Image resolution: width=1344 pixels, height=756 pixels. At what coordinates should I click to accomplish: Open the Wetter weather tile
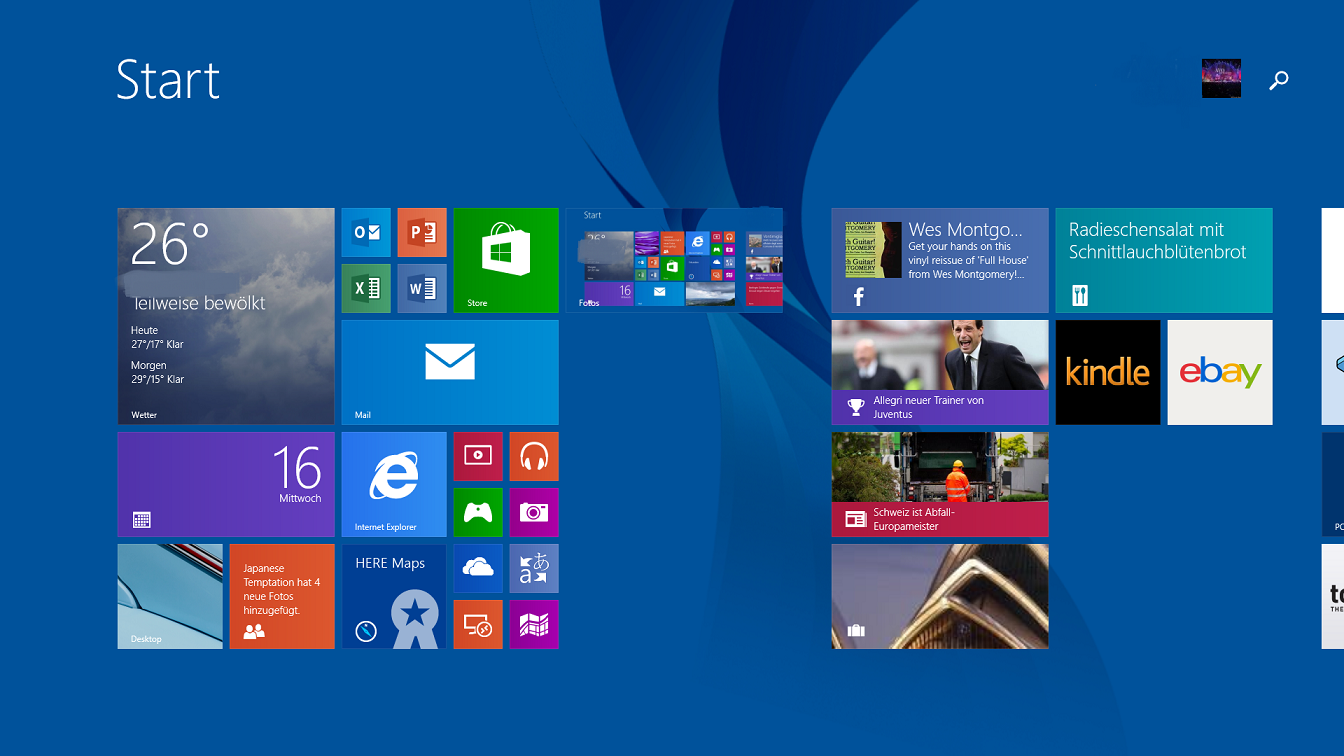pos(226,317)
